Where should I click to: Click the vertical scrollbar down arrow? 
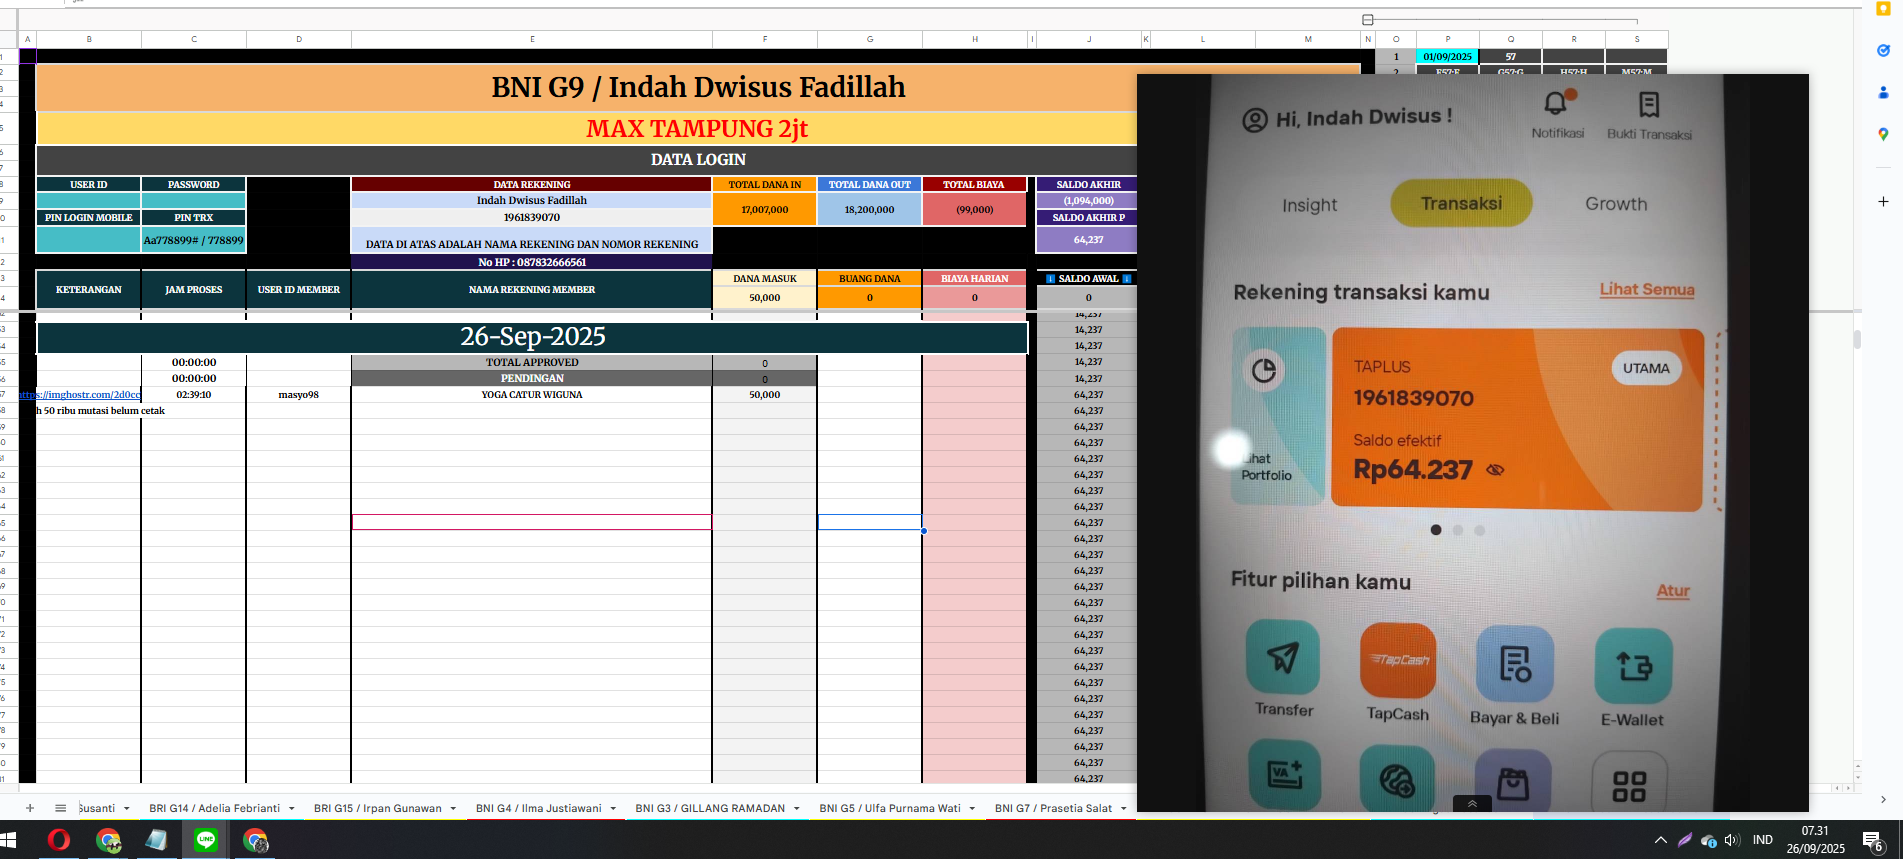1858,777
